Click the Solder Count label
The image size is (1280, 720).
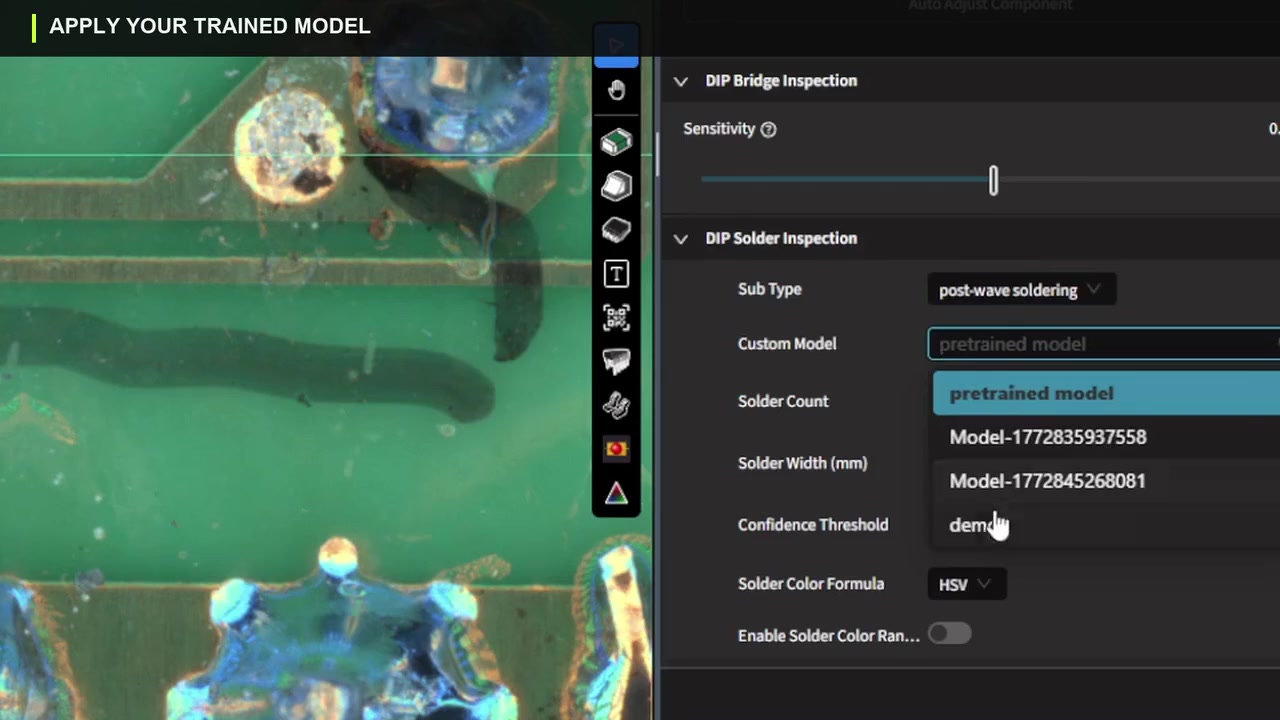[x=783, y=401]
